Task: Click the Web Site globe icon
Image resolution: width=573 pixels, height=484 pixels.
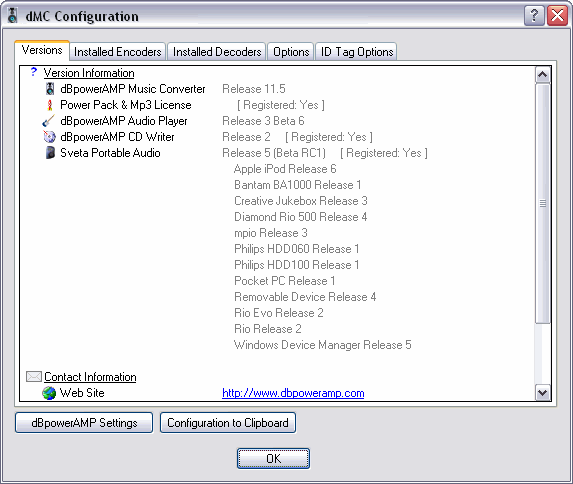Action: [49, 393]
